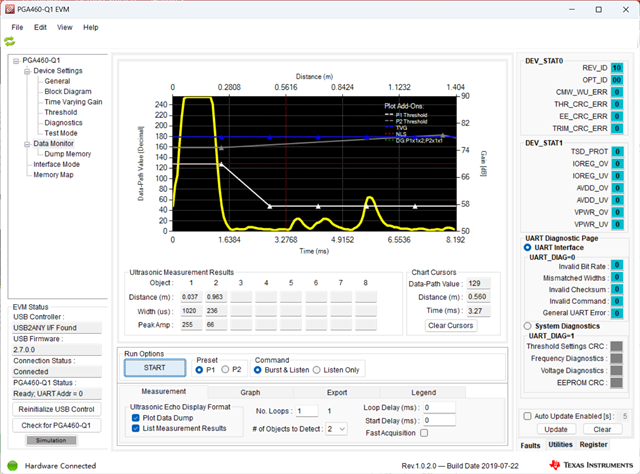Click the EEPROM CRC gray indicator
Image resolution: width=640 pixels, height=474 pixels.
616,383
